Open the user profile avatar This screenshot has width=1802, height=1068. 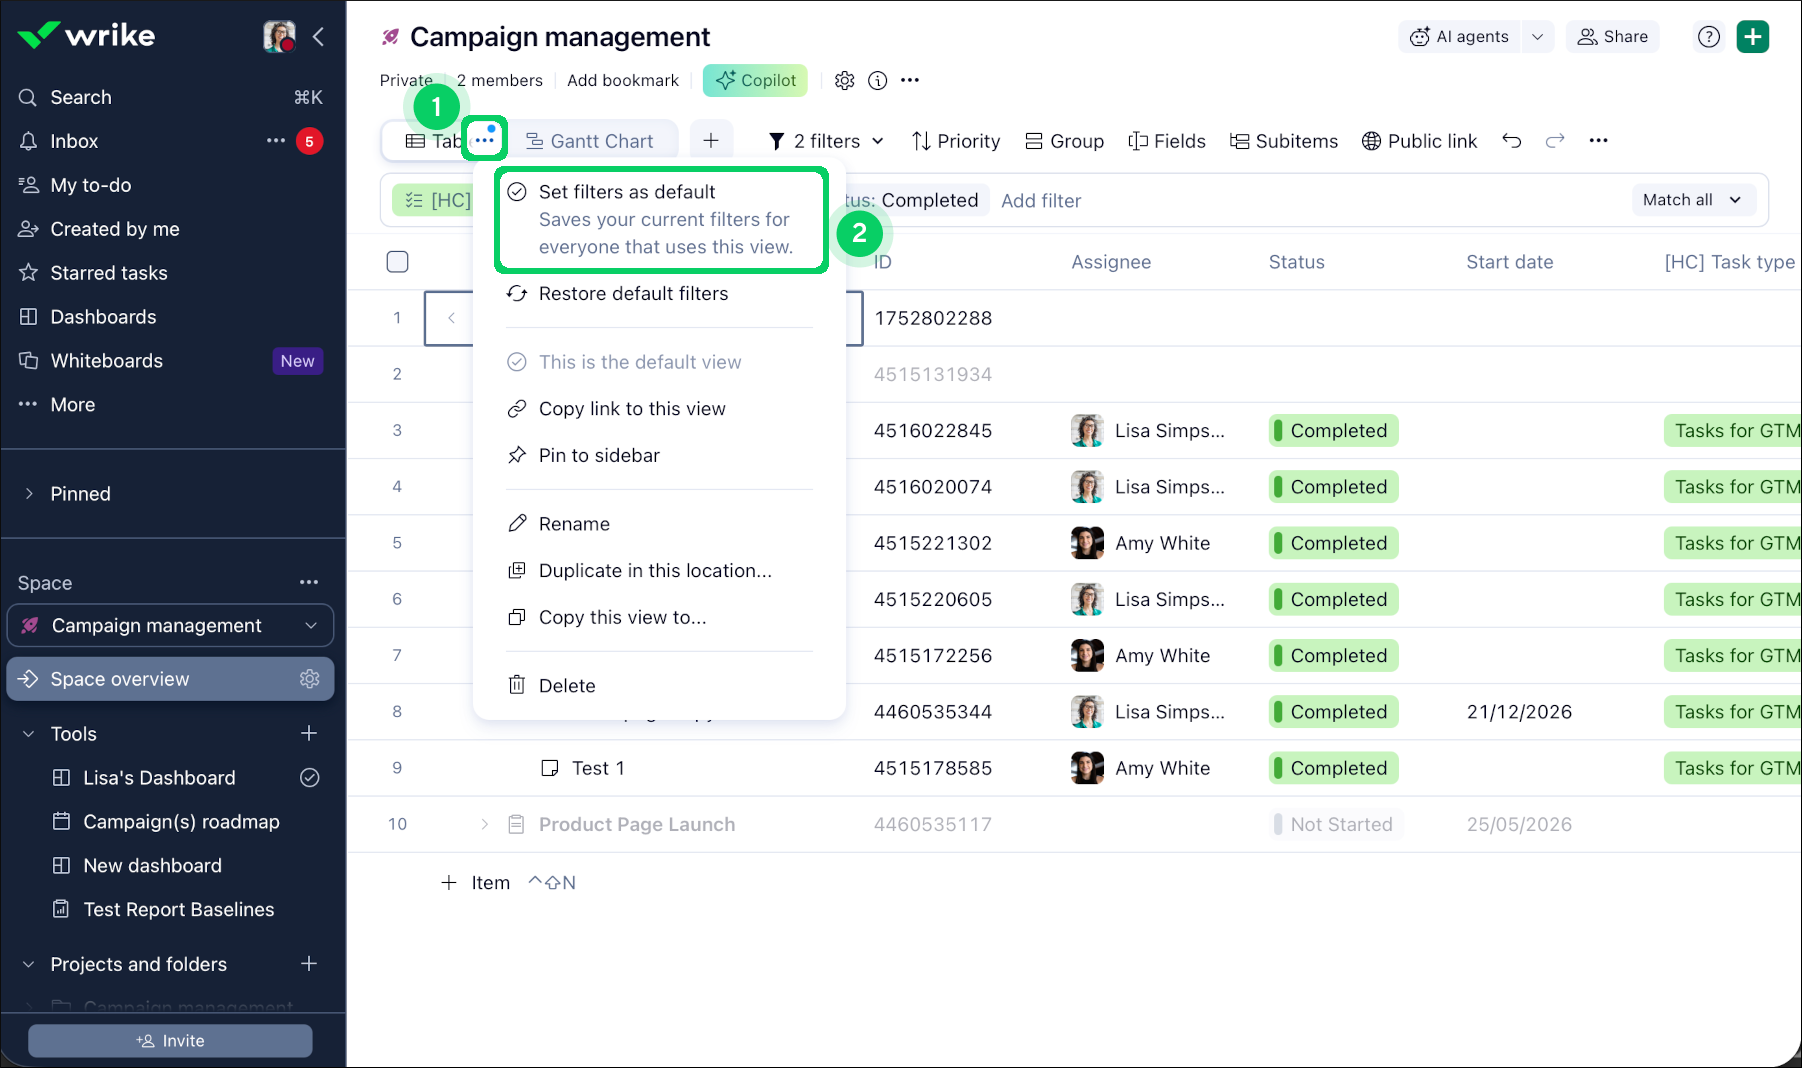(279, 36)
